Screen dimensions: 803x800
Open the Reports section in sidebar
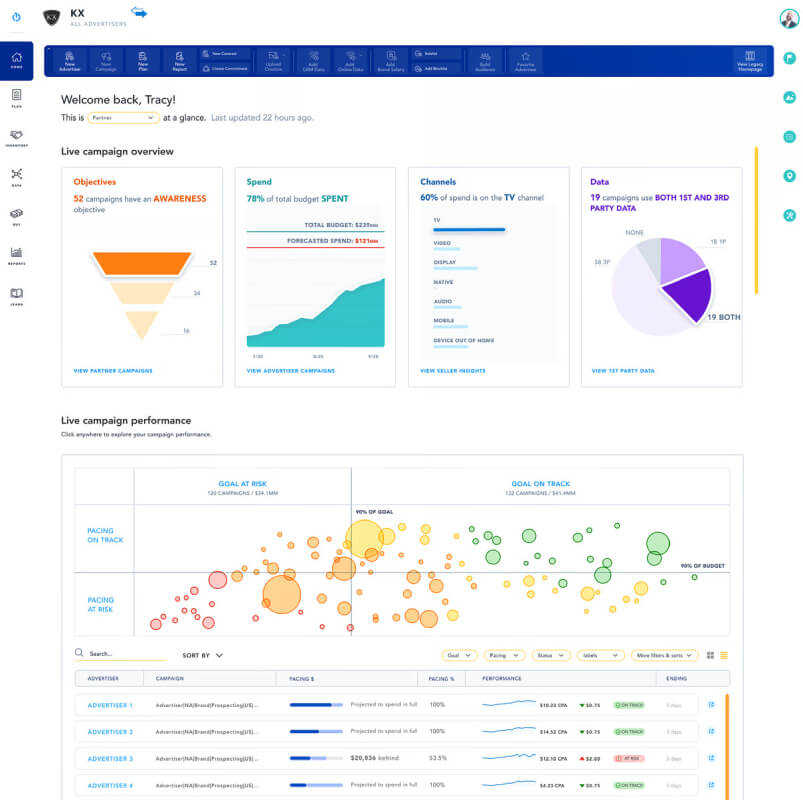pyautogui.click(x=16, y=256)
